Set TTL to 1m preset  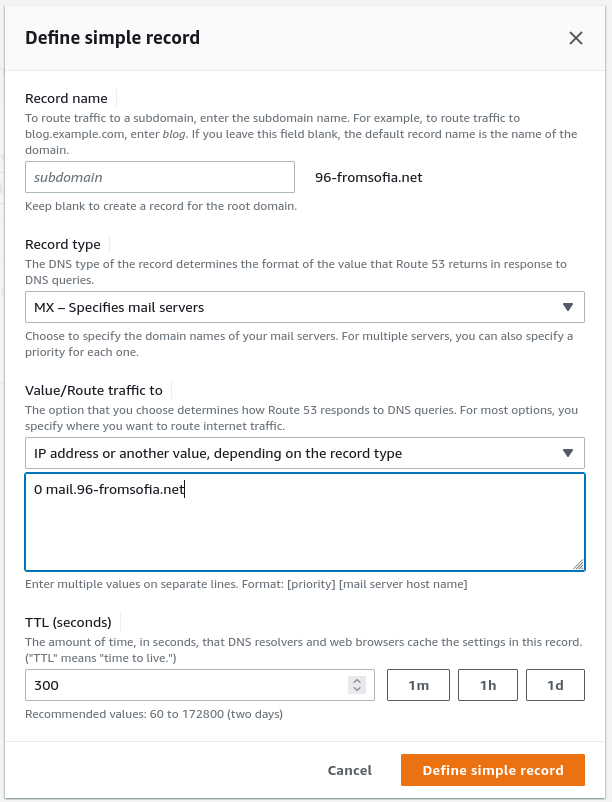click(419, 685)
